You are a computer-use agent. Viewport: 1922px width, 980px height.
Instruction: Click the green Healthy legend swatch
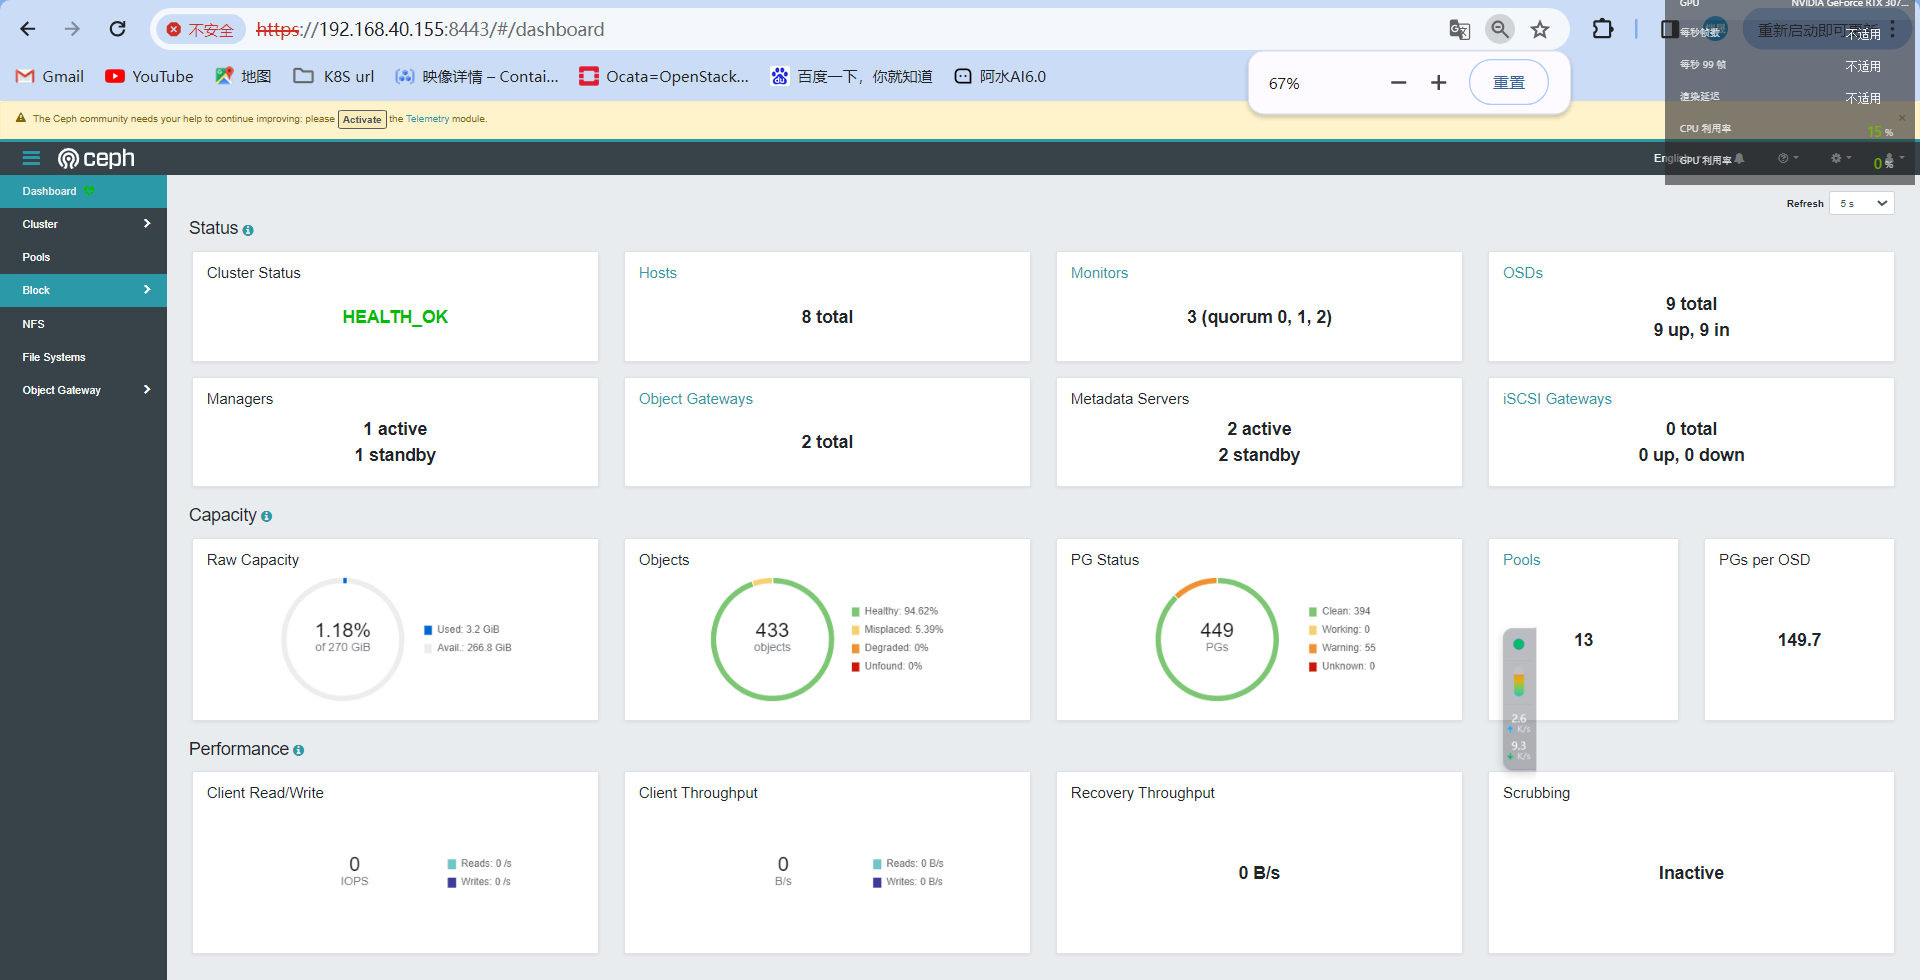856,612
